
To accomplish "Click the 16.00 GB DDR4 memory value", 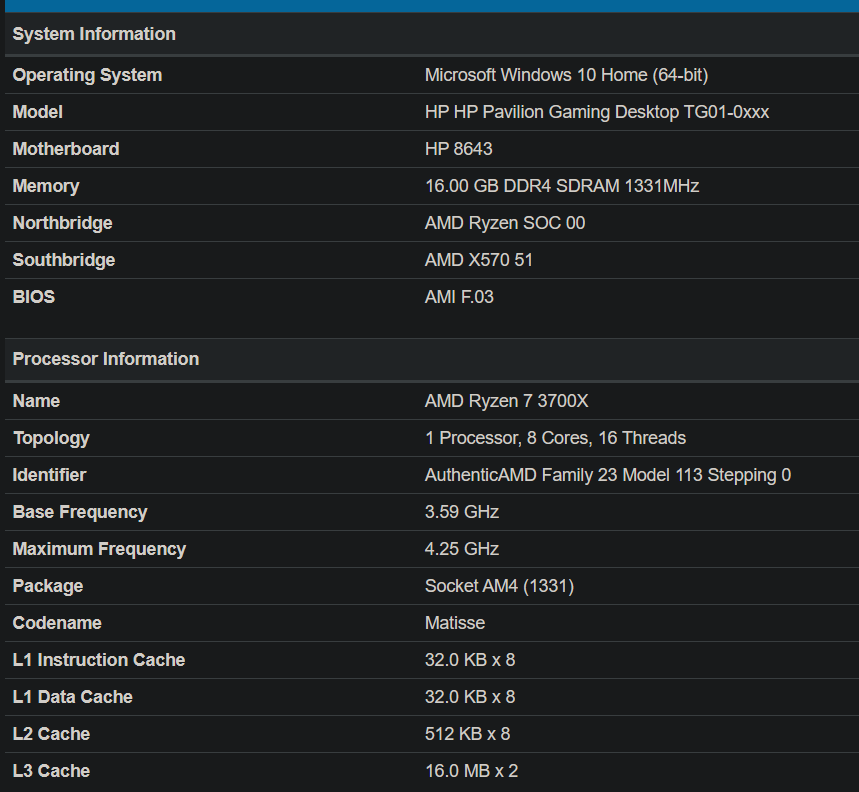I will point(562,186).
